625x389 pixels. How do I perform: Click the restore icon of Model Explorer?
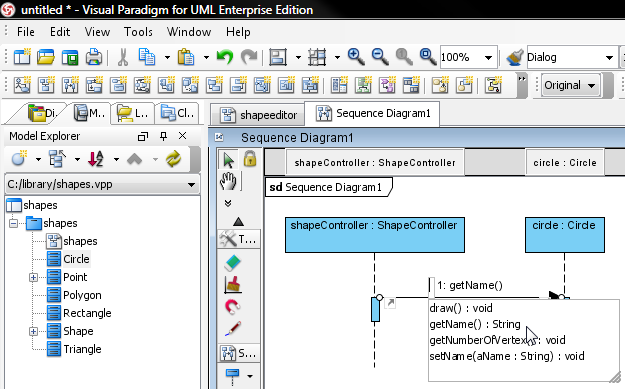(x=142, y=136)
